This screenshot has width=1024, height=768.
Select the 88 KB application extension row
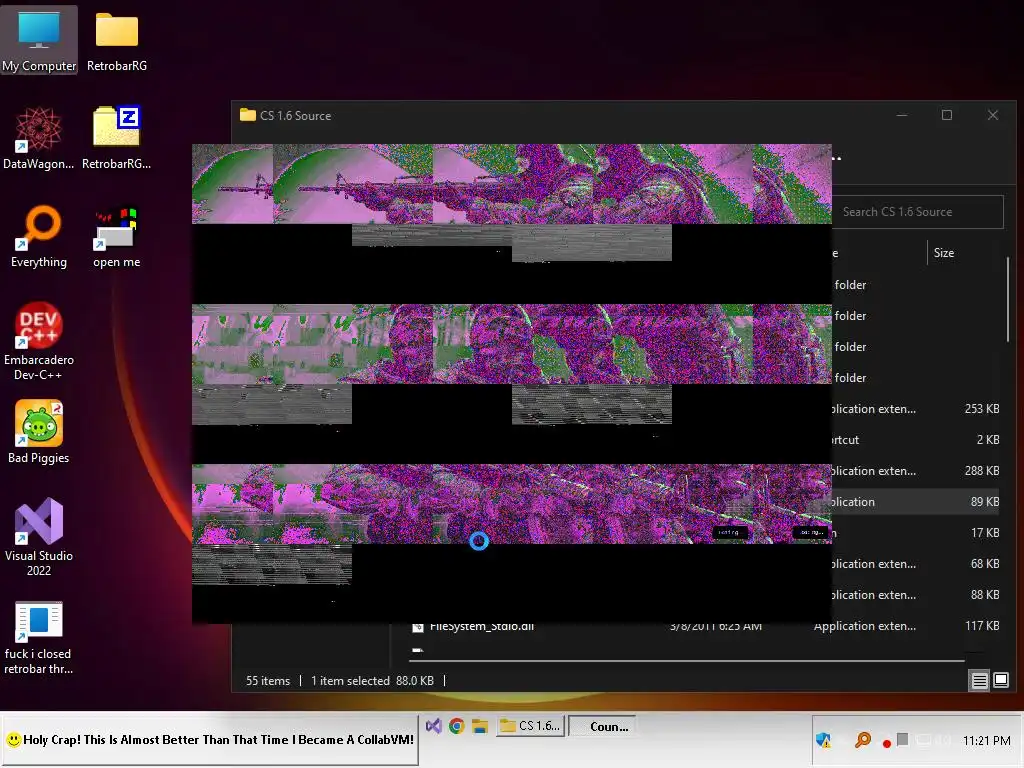pyautogui.click(x=916, y=595)
